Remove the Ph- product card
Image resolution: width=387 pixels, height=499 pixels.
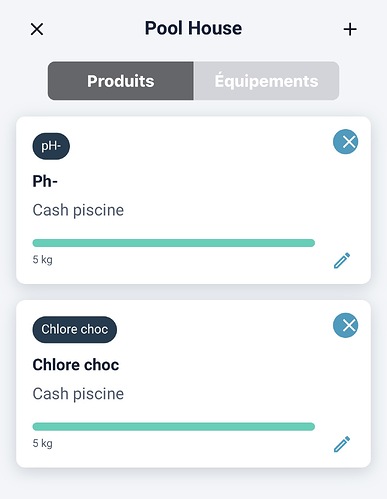(345, 142)
